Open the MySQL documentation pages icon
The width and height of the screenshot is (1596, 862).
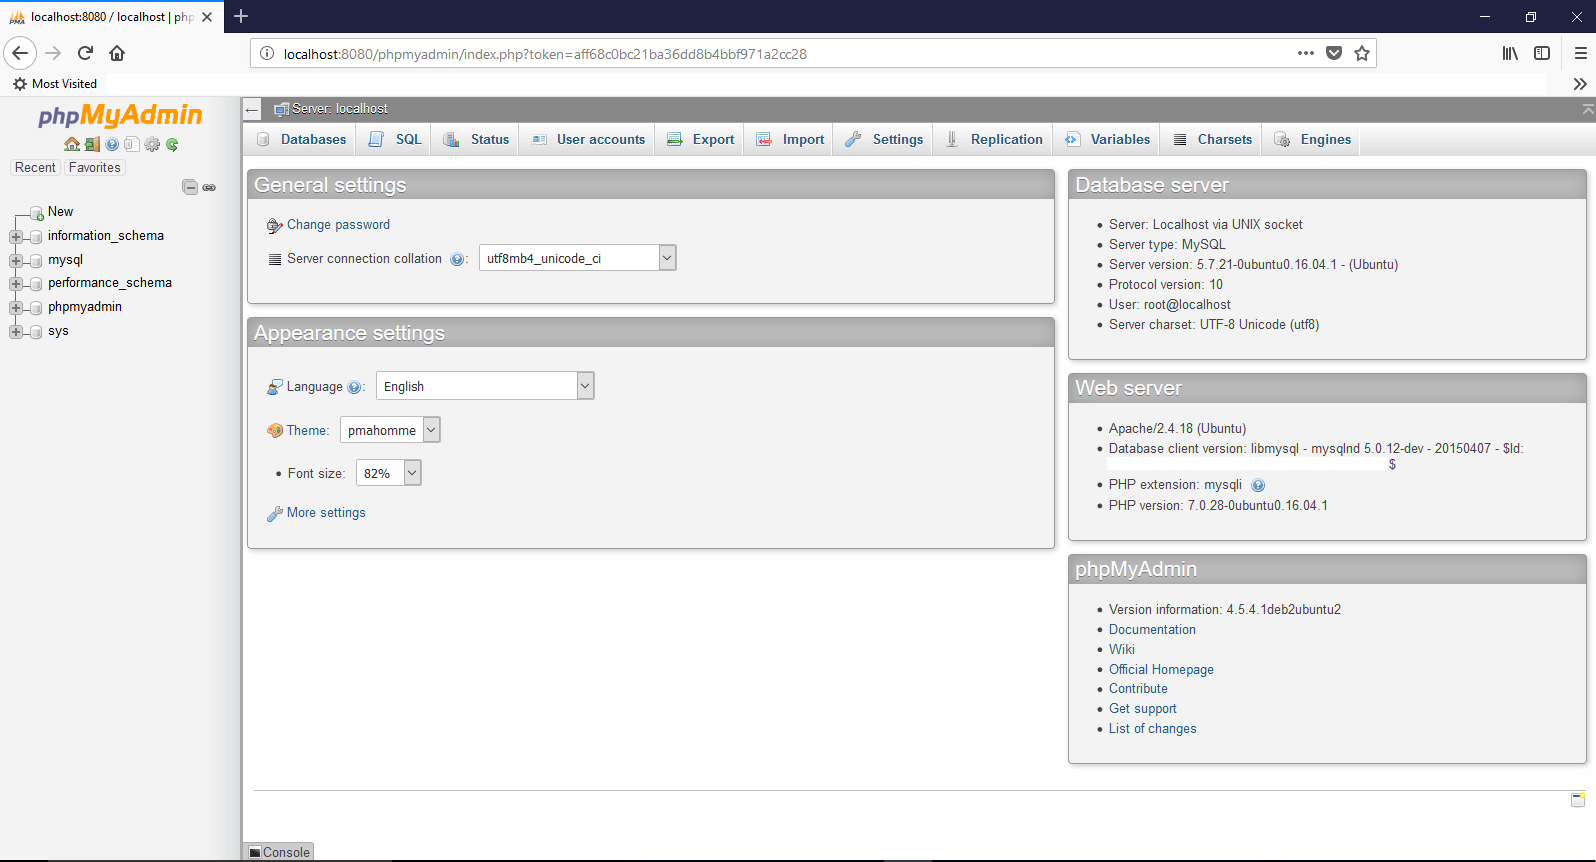coord(131,144)
